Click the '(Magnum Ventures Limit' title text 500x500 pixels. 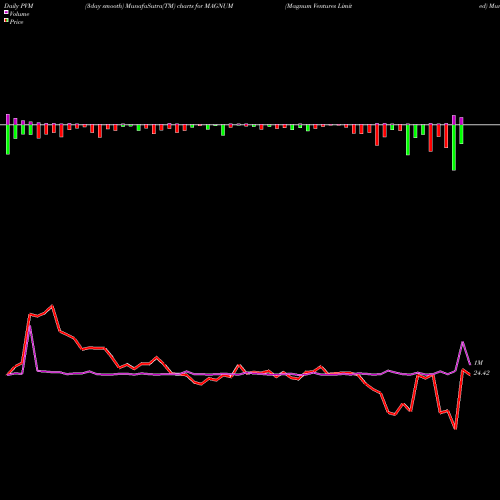pos(319,6)
